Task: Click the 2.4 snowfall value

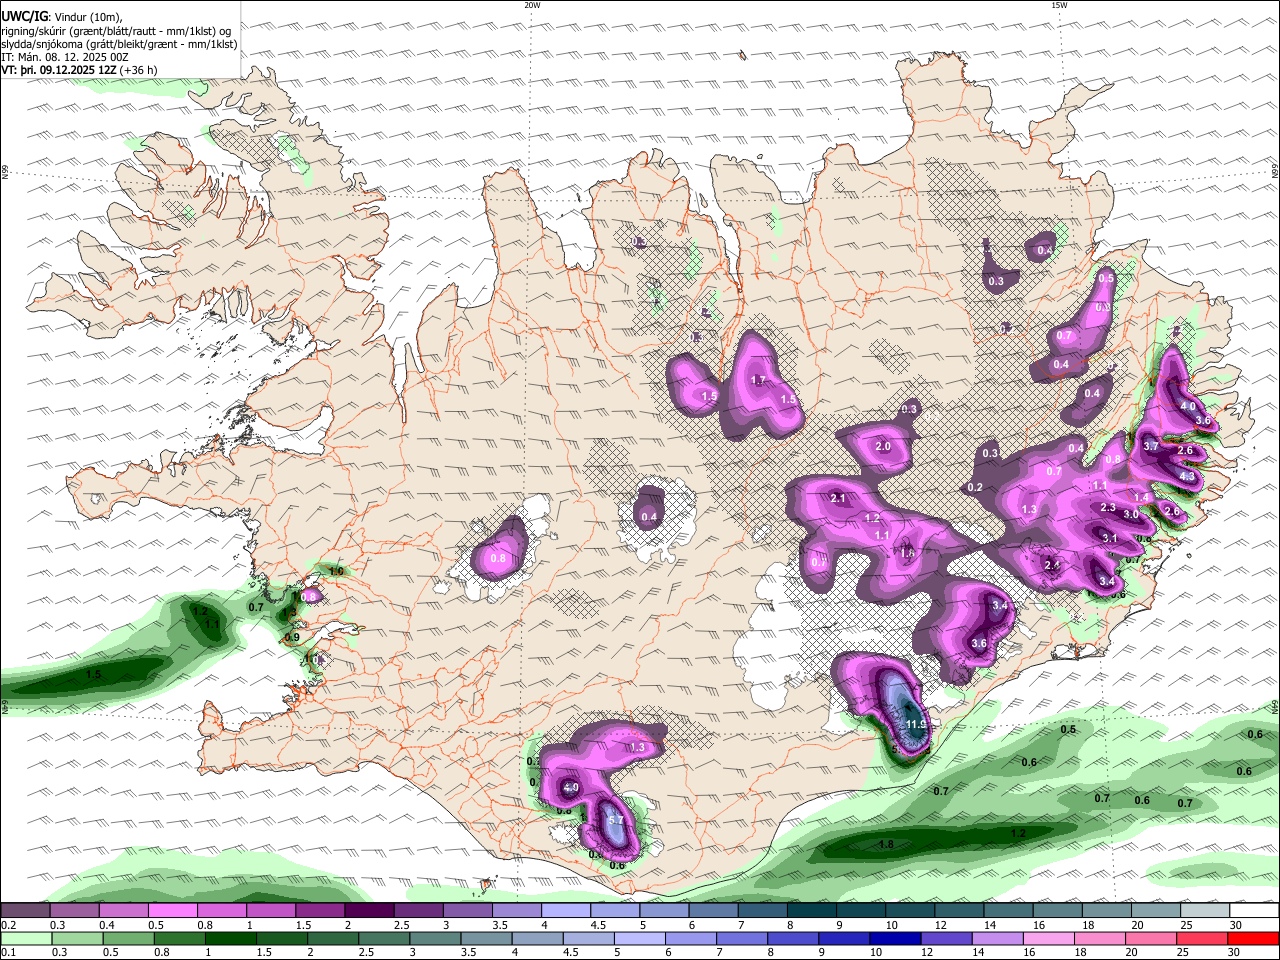Action: pos(1052,566)
